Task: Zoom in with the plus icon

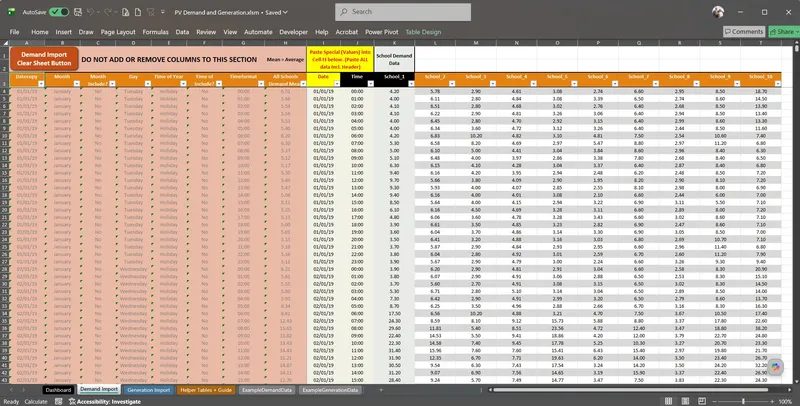Action: point(772,402)
